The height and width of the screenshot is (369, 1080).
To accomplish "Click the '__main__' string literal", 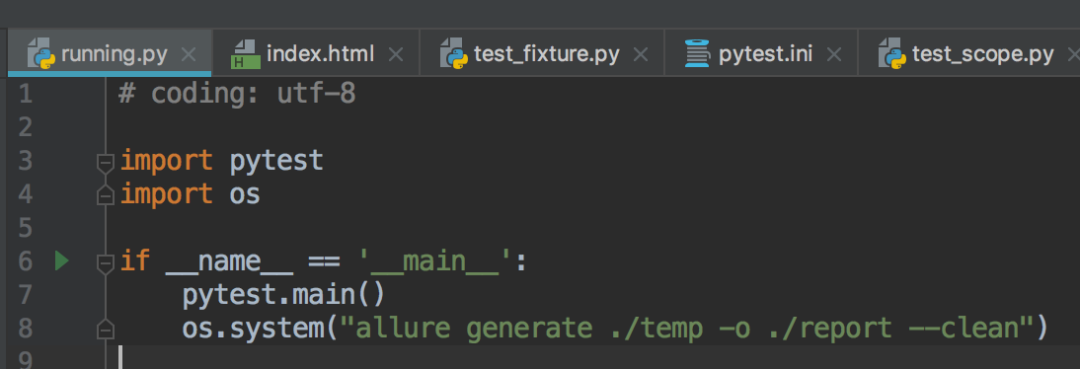I will (x=435, y=262).
